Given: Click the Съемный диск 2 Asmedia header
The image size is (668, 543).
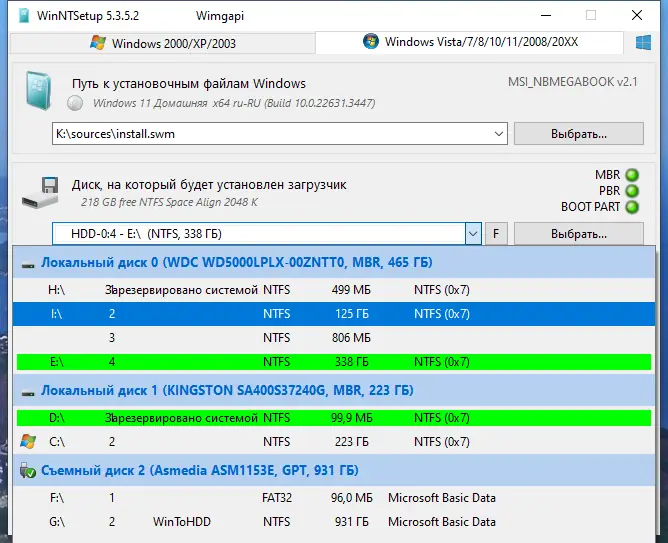Looking at the screenshot, I should [x=334, y=470].
